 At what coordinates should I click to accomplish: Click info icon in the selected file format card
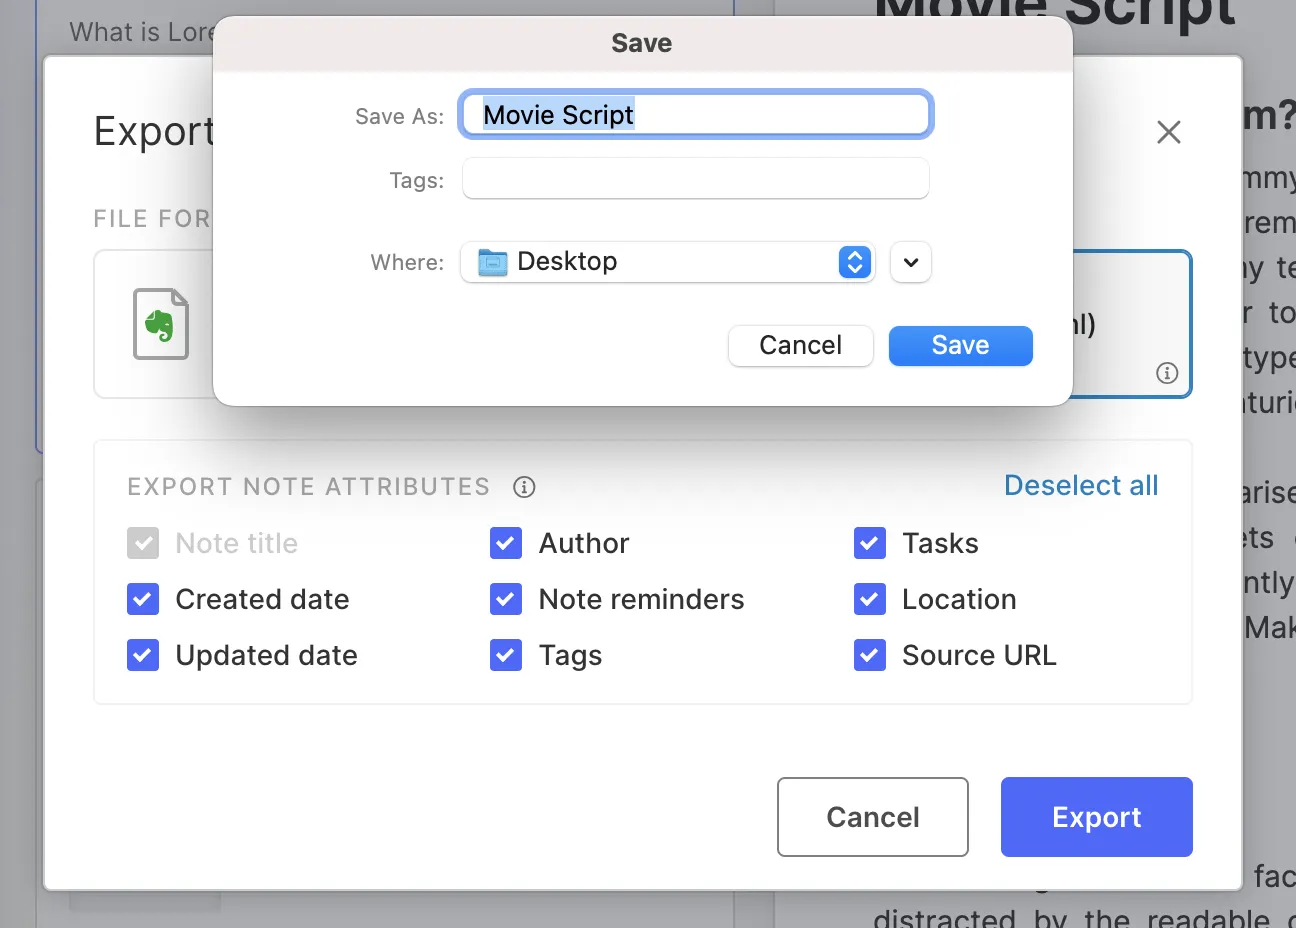coord(1167,373)
